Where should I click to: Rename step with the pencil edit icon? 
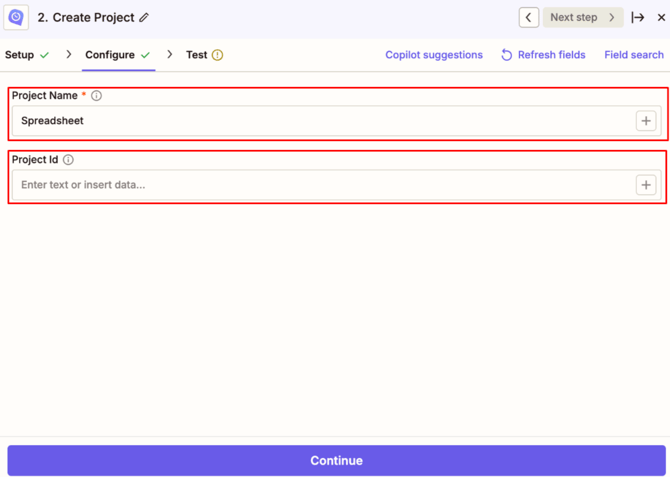click(x=144, y=18)
